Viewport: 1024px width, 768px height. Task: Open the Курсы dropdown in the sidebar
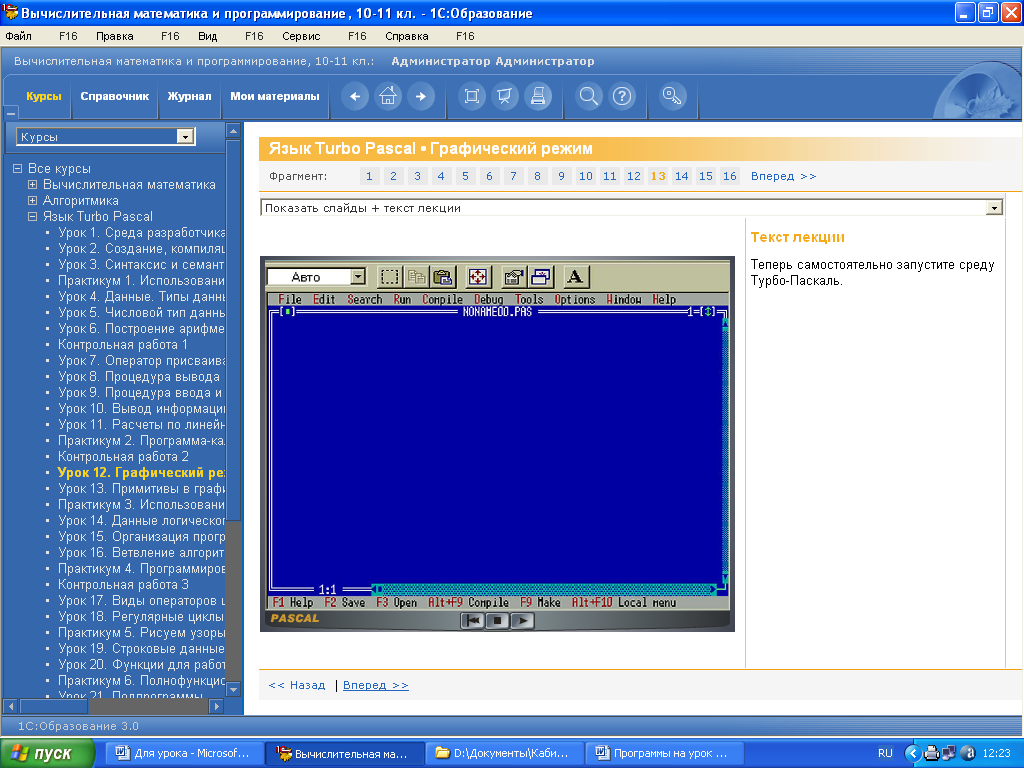[x=185, y=136]
